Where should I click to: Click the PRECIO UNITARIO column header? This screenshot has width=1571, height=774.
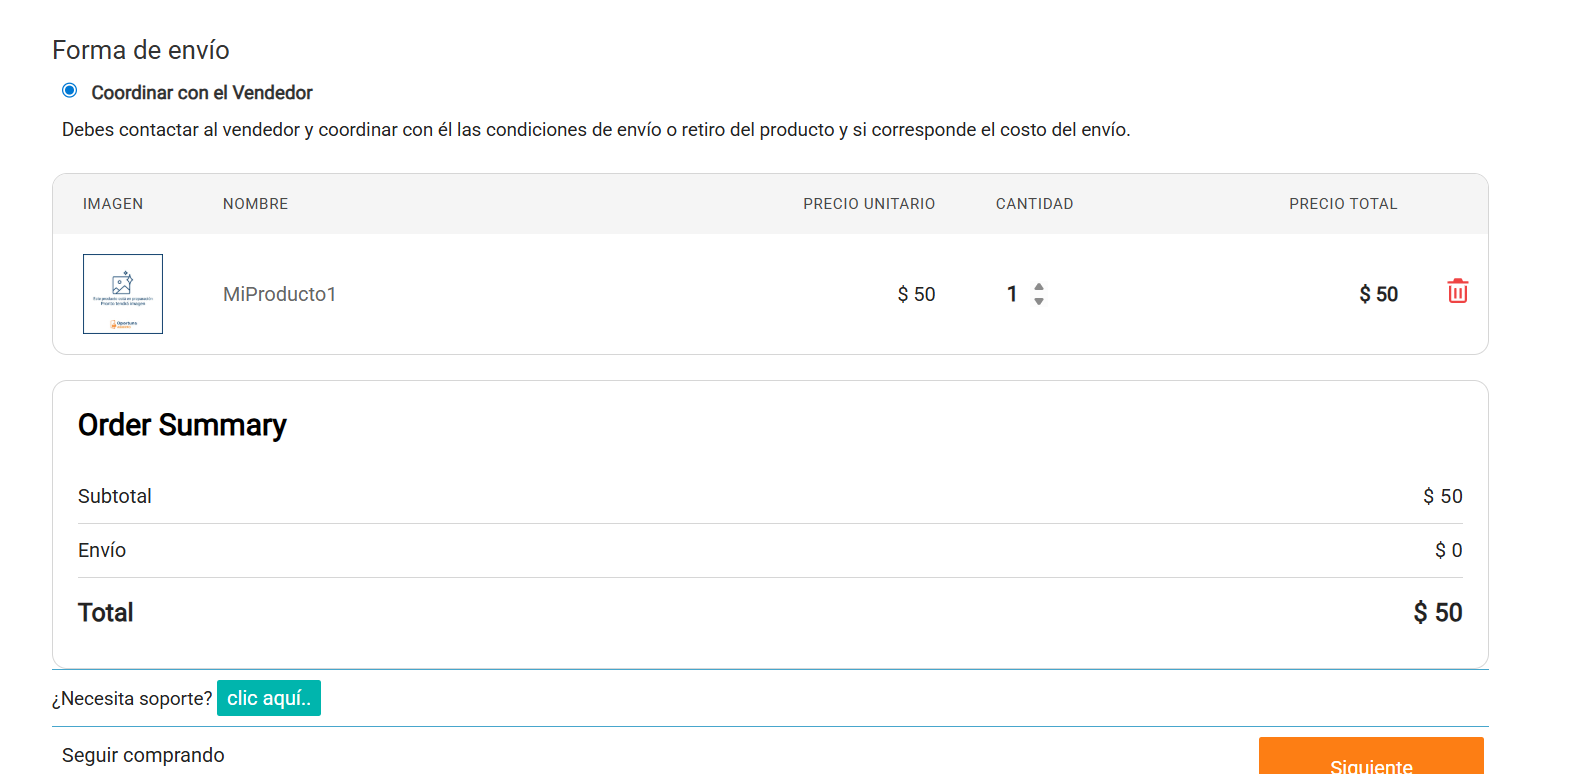[869, 204]
